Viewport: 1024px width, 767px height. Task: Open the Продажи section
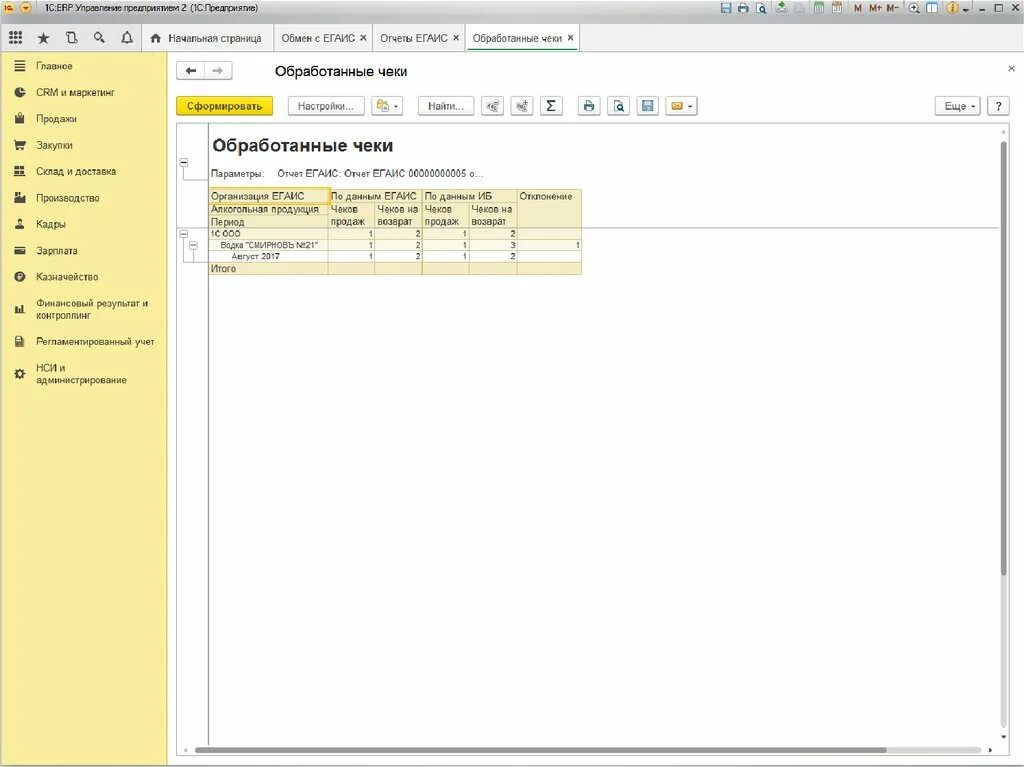[x=56, y=119]
